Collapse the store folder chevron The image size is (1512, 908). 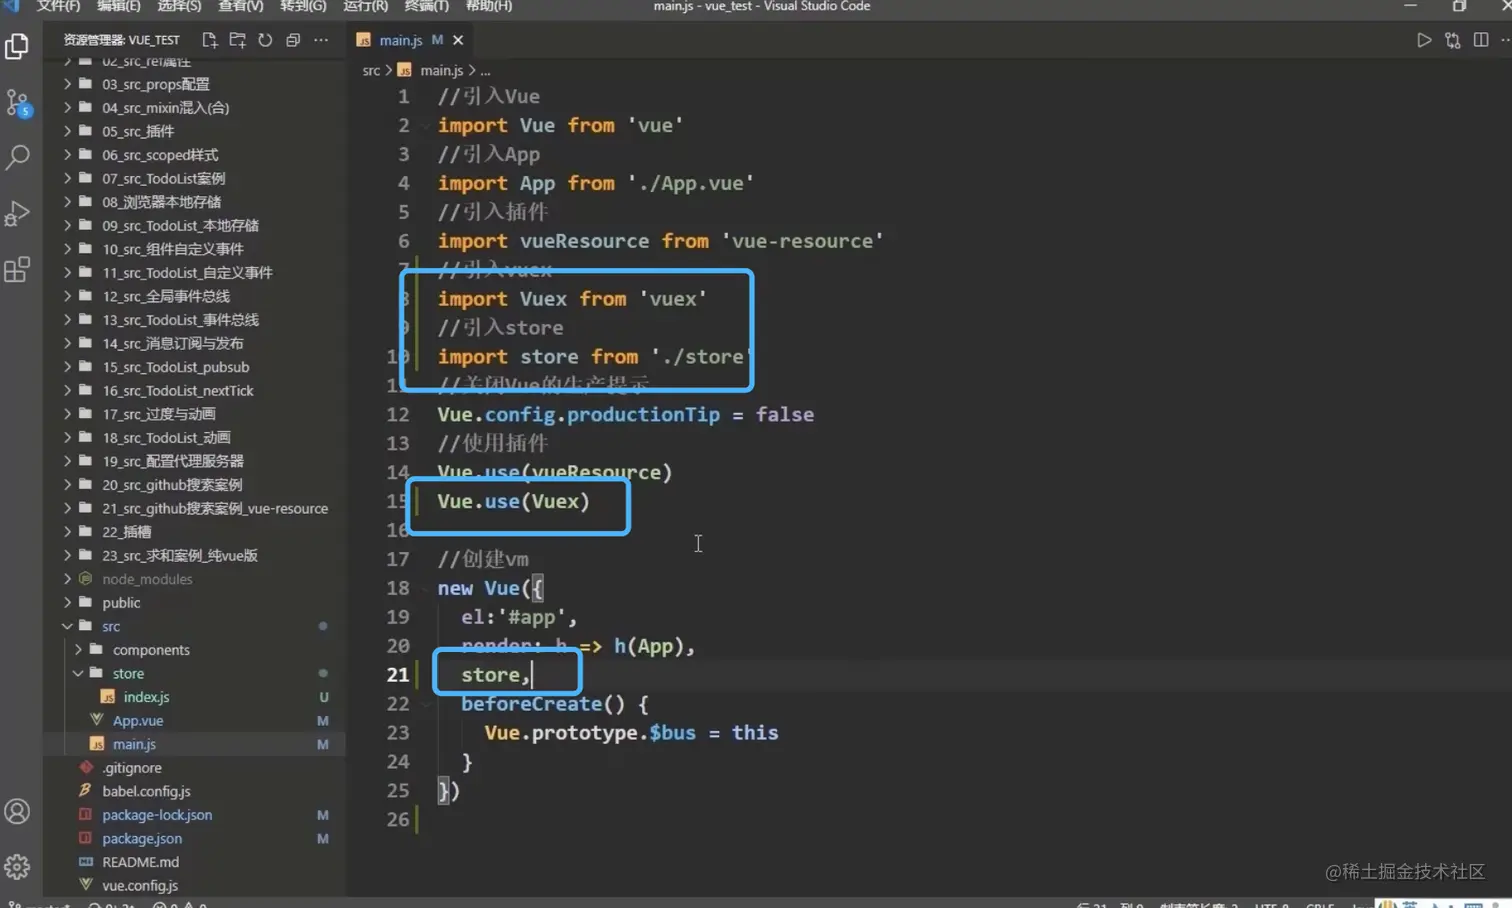click(78, 673)
